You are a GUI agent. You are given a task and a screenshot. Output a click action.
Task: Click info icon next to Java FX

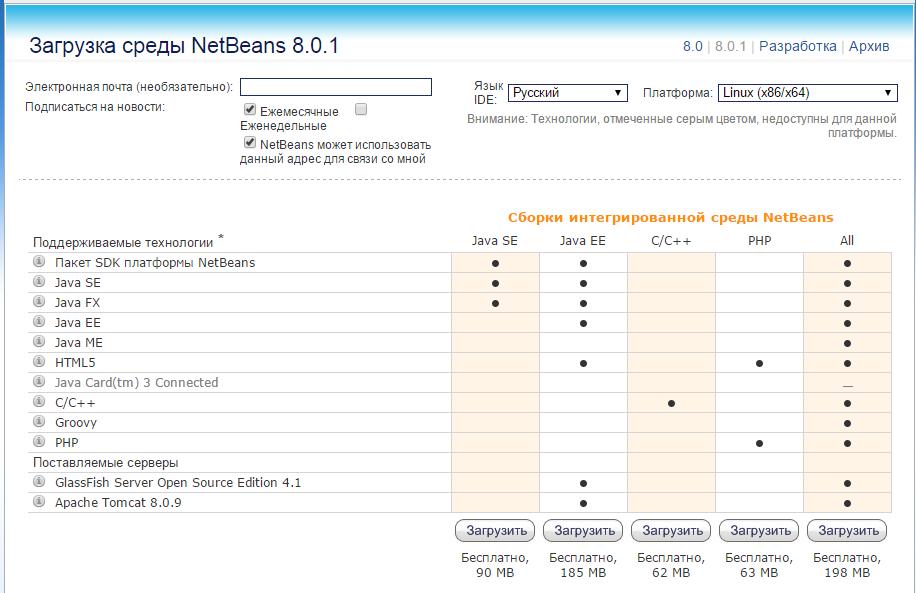point(39,301)
